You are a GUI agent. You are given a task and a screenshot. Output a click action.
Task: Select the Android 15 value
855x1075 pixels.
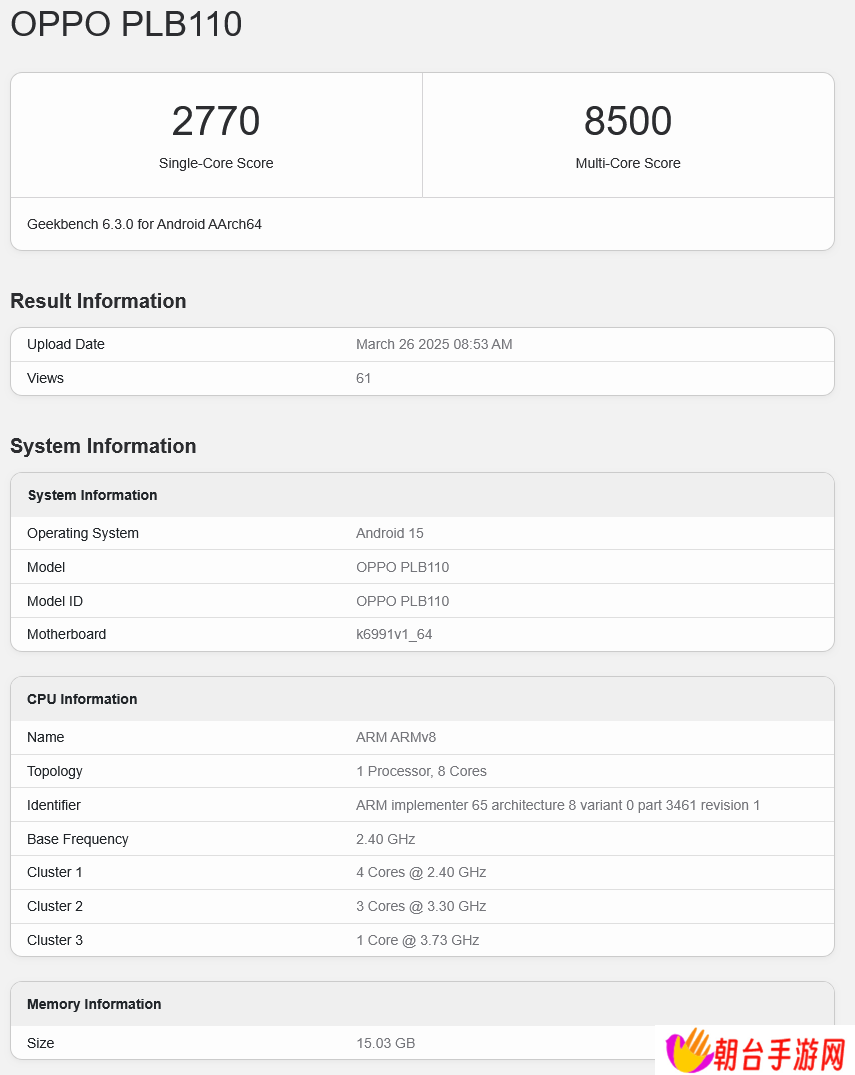pyautogui.click(x=389, y=533)
